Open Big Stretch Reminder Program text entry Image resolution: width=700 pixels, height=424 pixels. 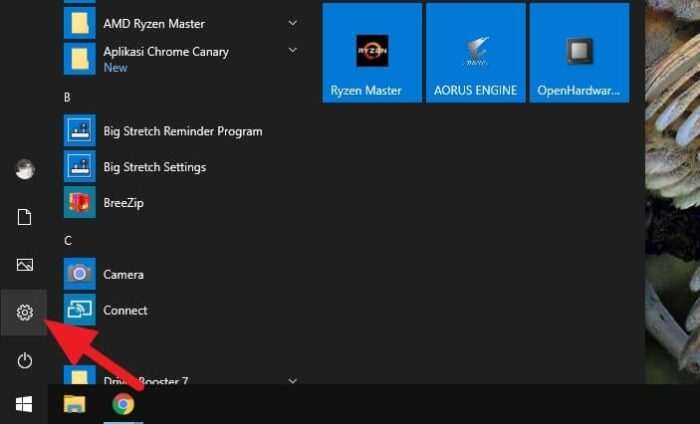pos(183,132)
